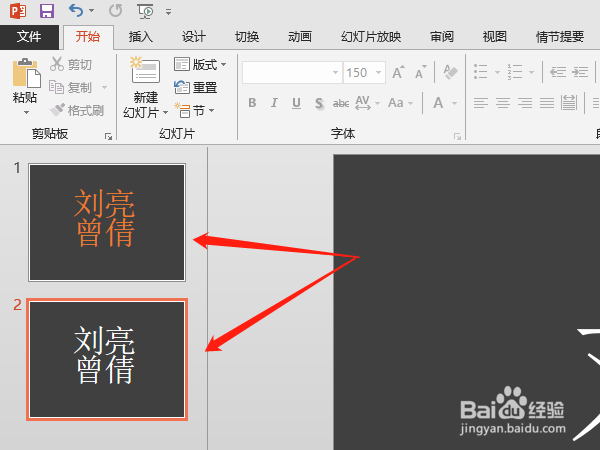600x450 pixels.
Task: Open the 视图 (View) tab
Action: (494, 37)
